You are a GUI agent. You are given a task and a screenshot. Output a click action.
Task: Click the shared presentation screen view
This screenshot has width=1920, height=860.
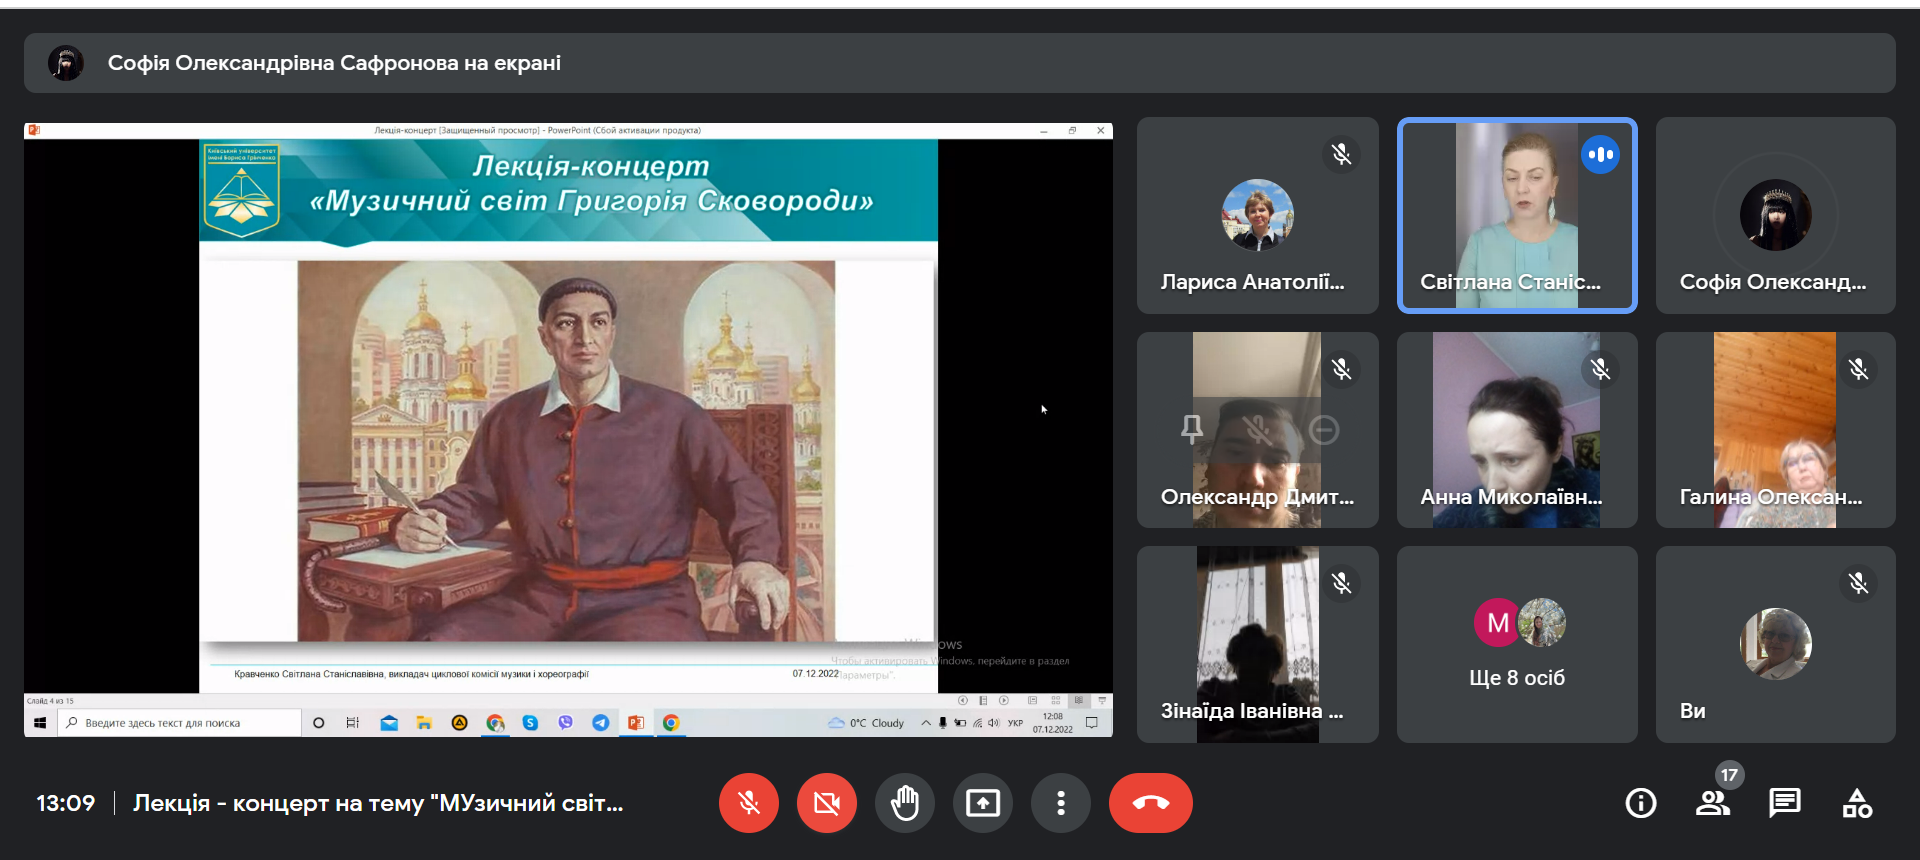[568, 430]
